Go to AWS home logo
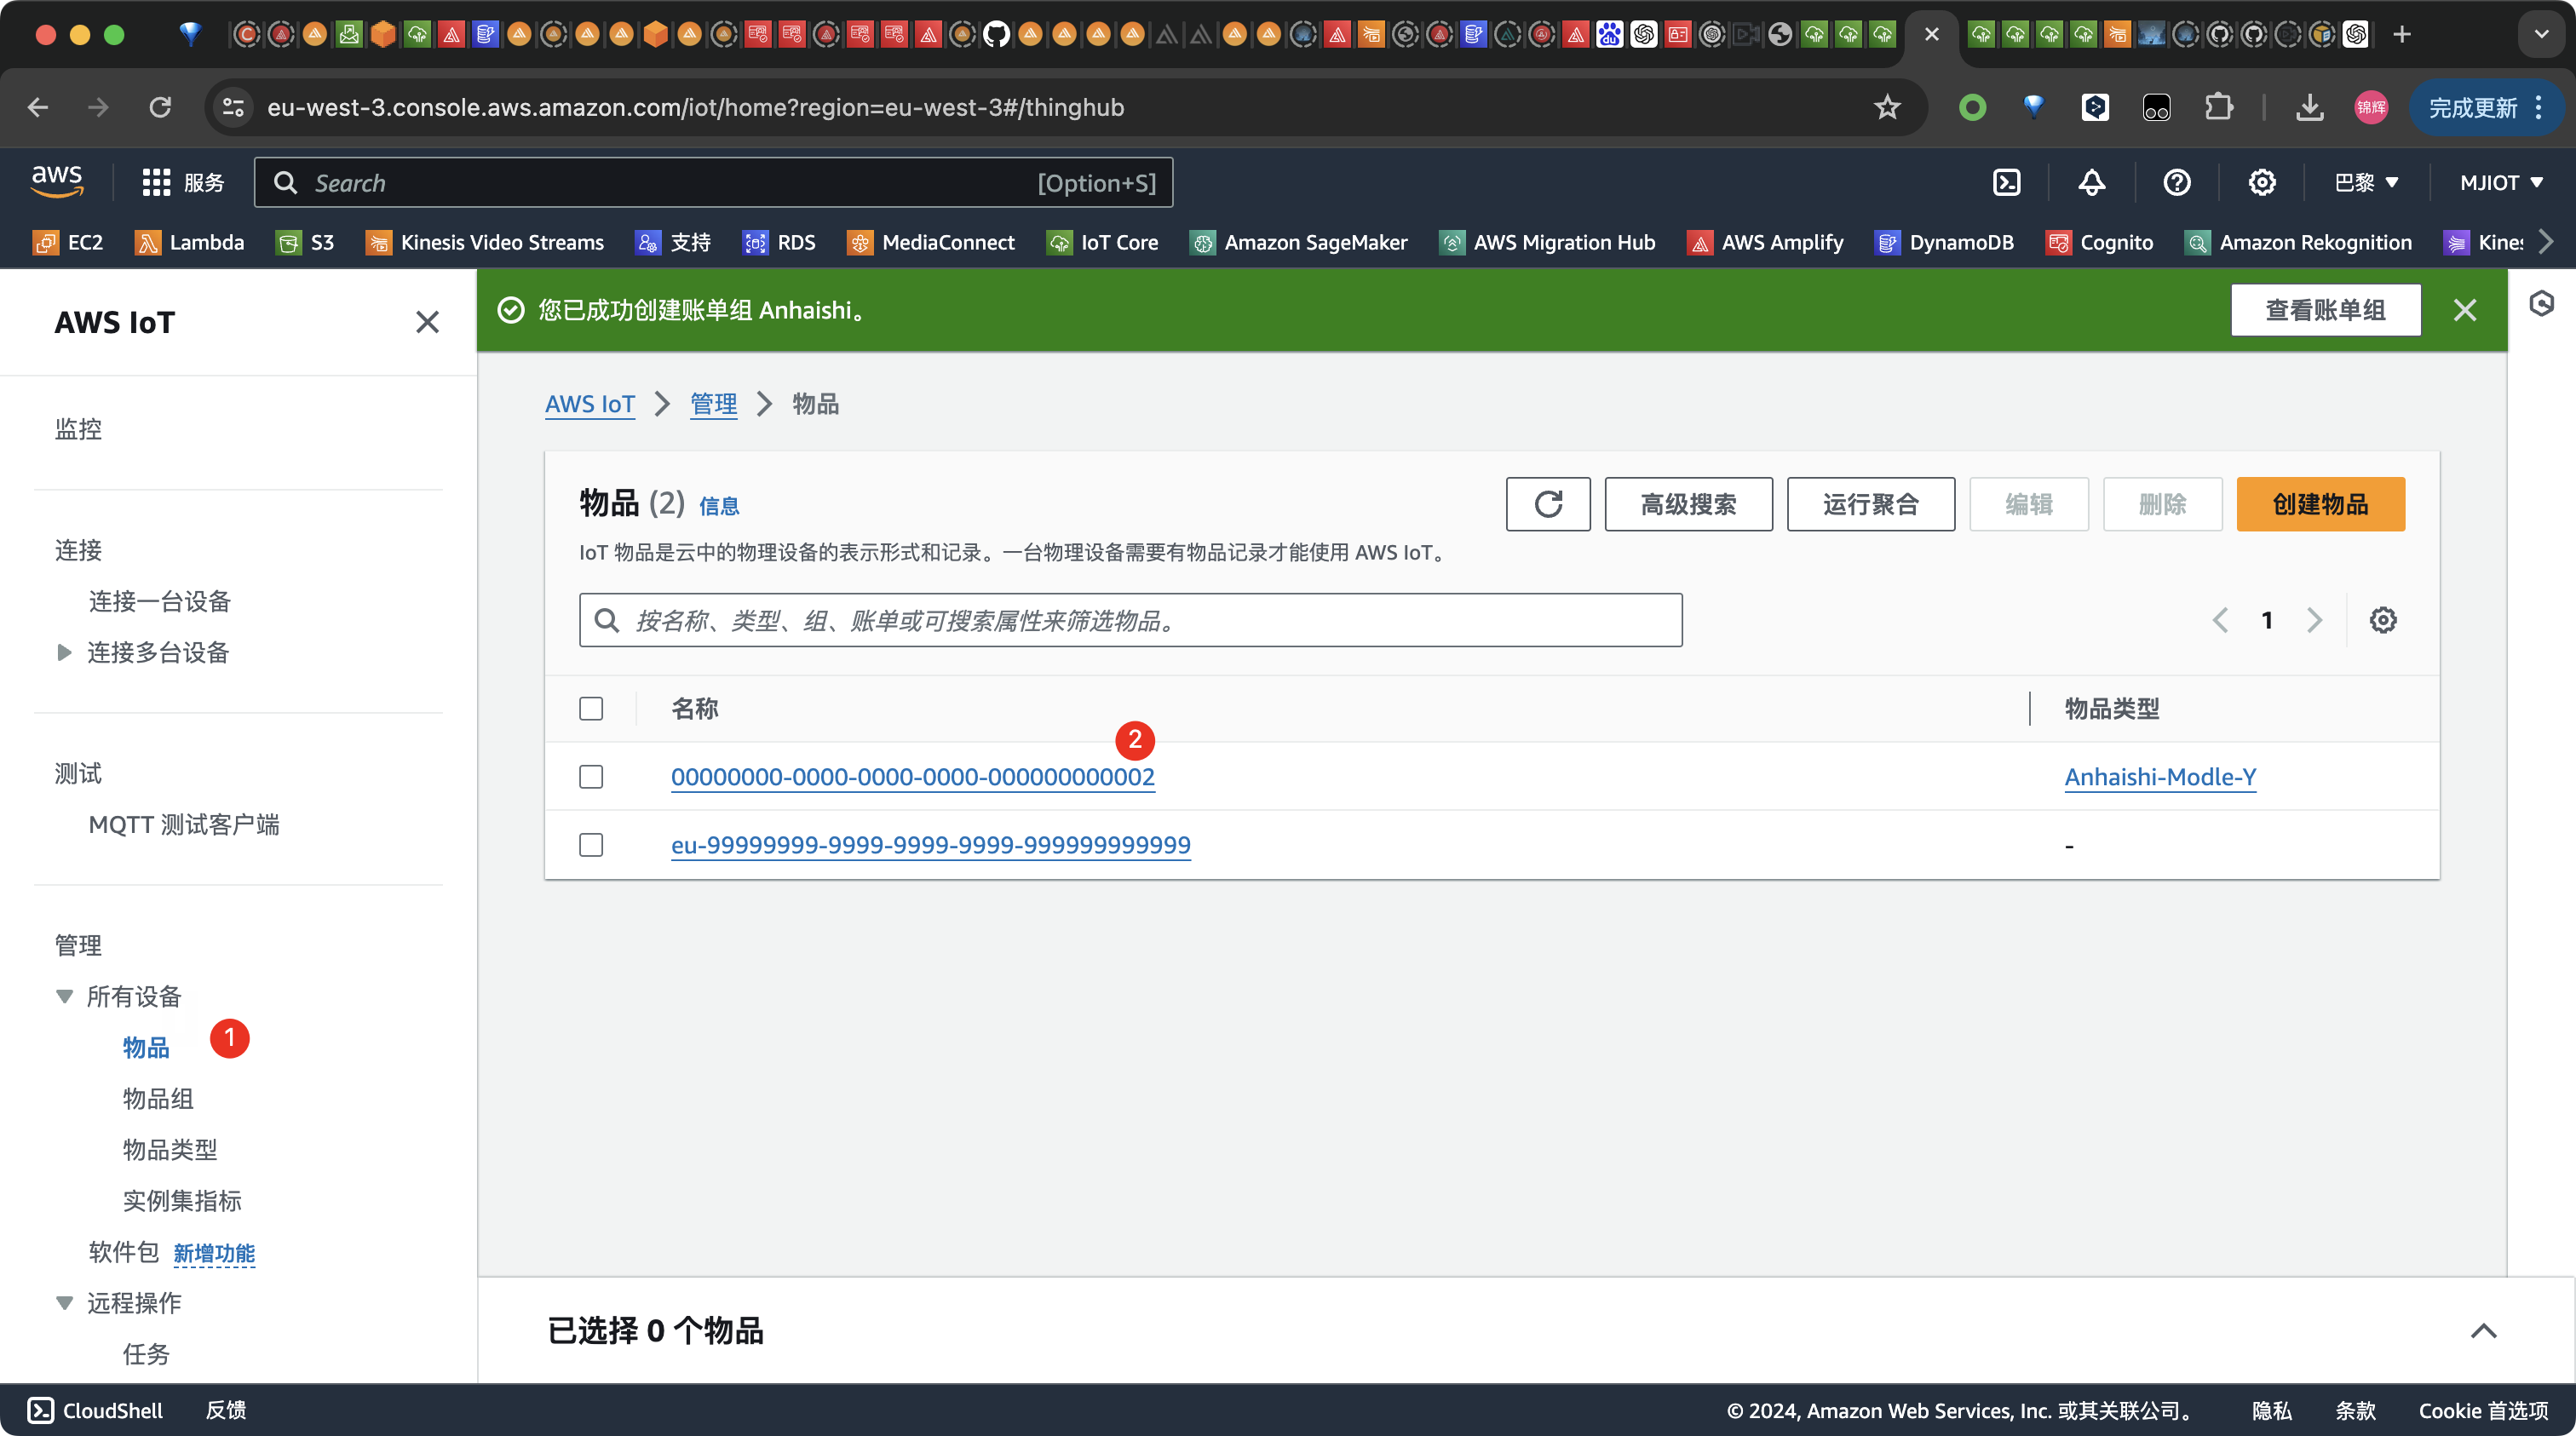The image size is (2576, 1436). coord(57,181)
